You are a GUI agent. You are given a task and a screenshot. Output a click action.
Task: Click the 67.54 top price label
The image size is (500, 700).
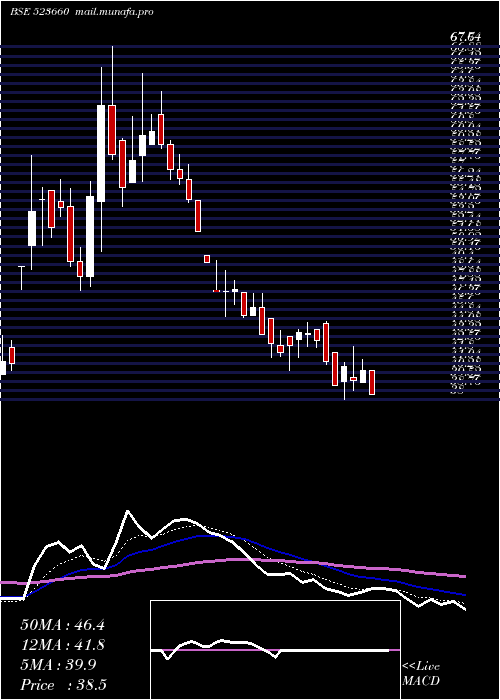[465, 37]
